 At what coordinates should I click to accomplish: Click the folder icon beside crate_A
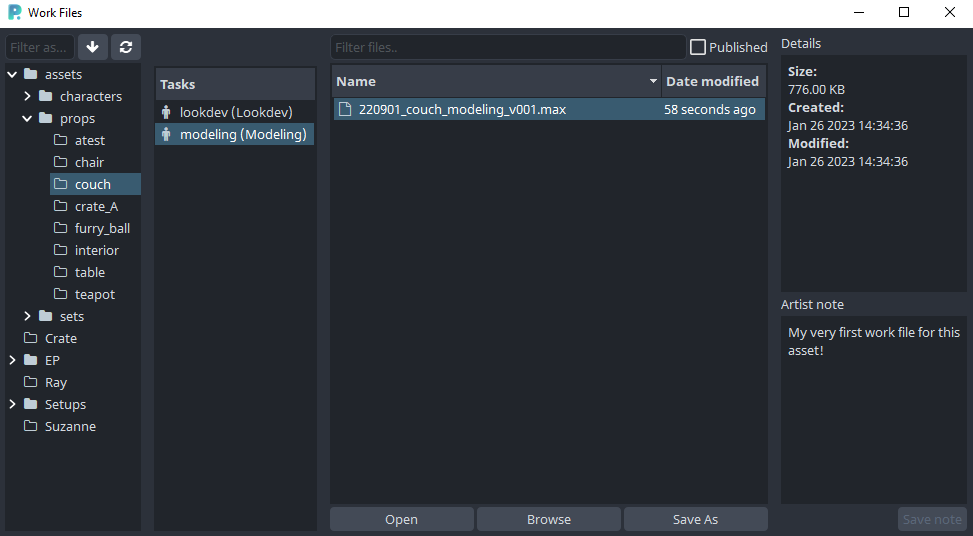pyautogui.click(x=61, y=206)
